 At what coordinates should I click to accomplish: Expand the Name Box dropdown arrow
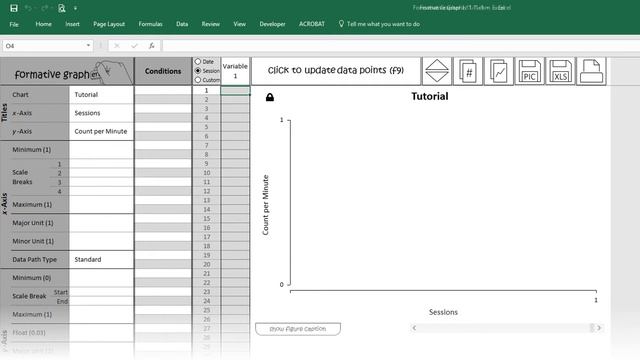88,46
